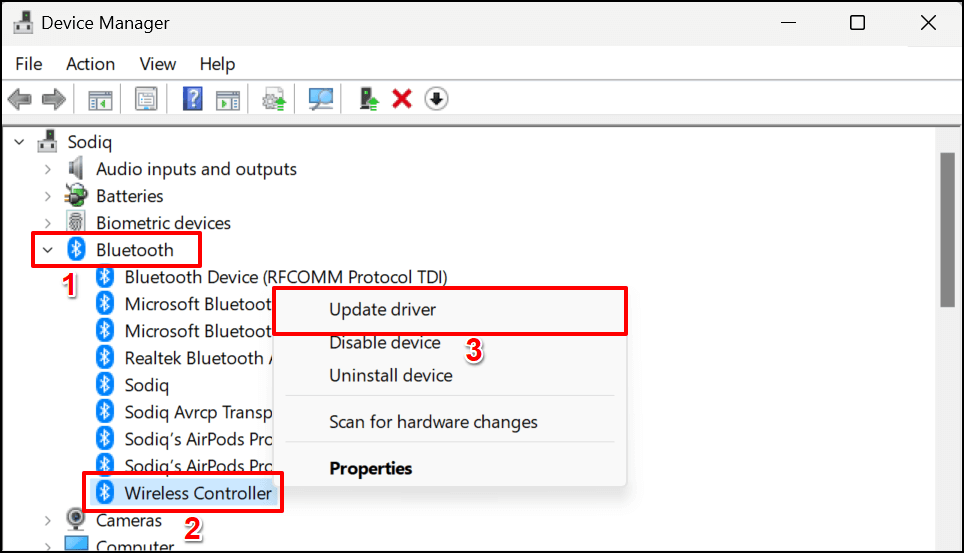Viewport: 964px width, 553px height.
Task: Expand the Cameras category
Action: tap(47, 520)
